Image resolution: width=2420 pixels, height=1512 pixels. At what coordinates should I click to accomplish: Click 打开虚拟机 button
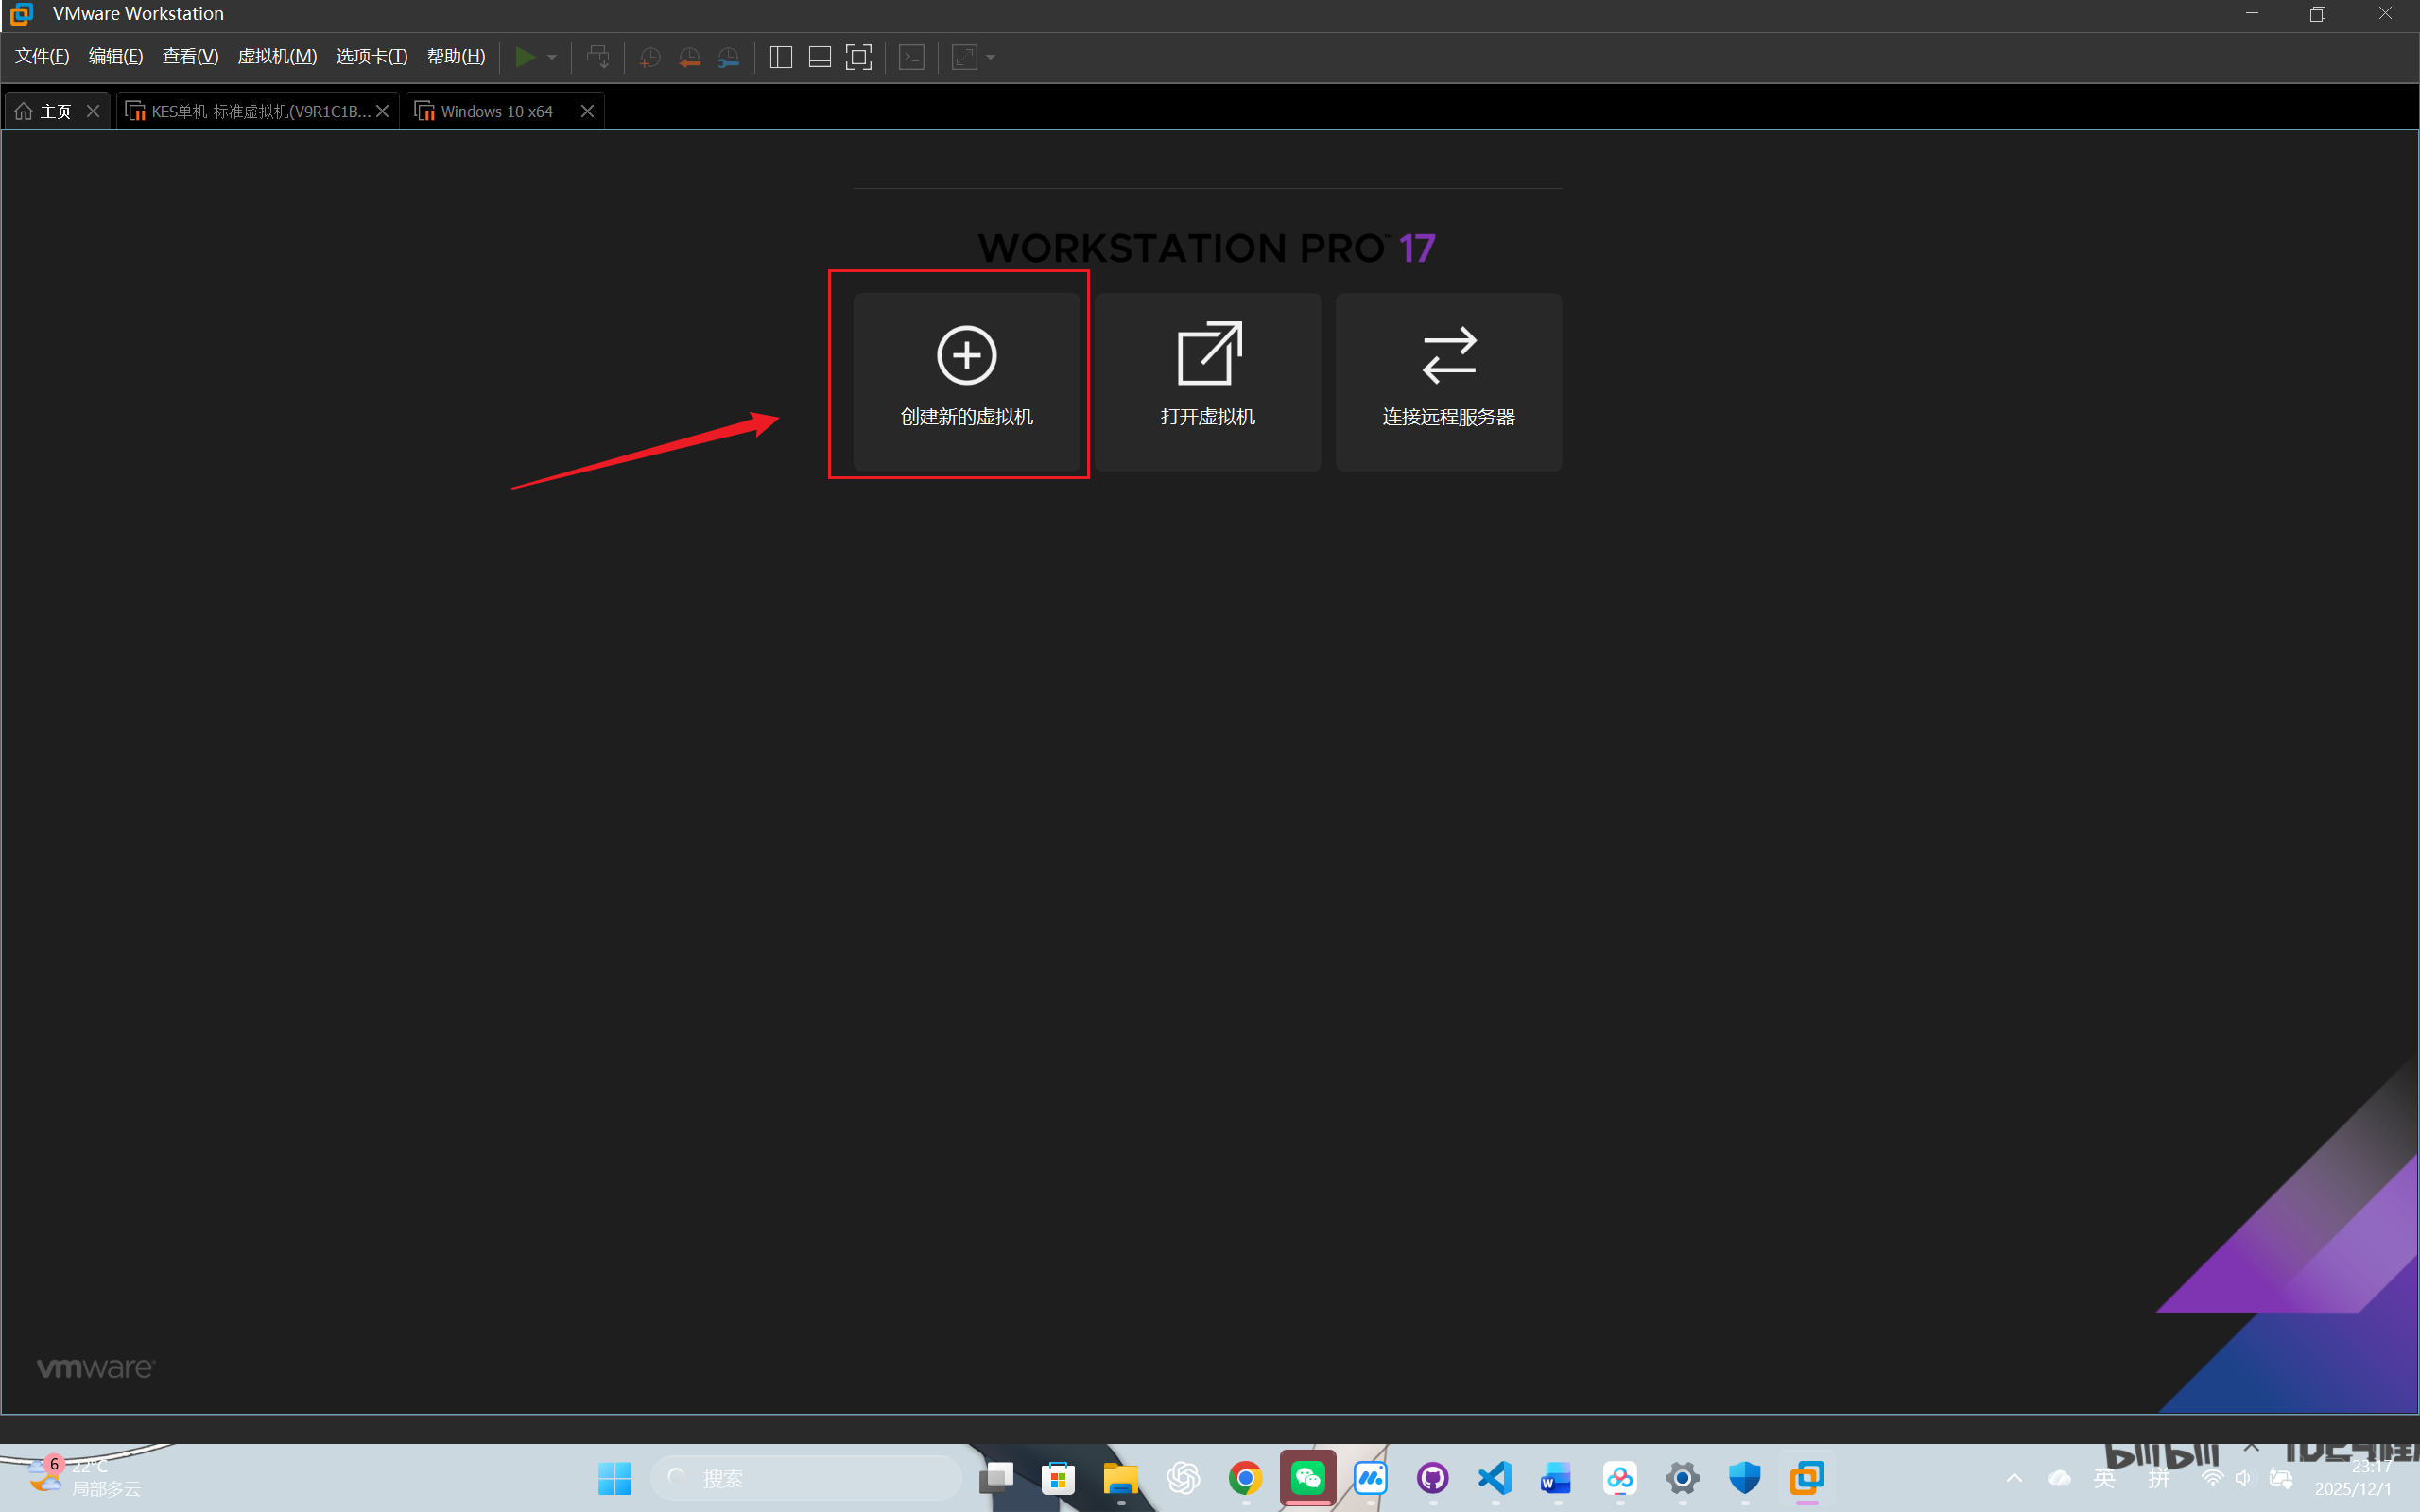tap(1207, 381)
